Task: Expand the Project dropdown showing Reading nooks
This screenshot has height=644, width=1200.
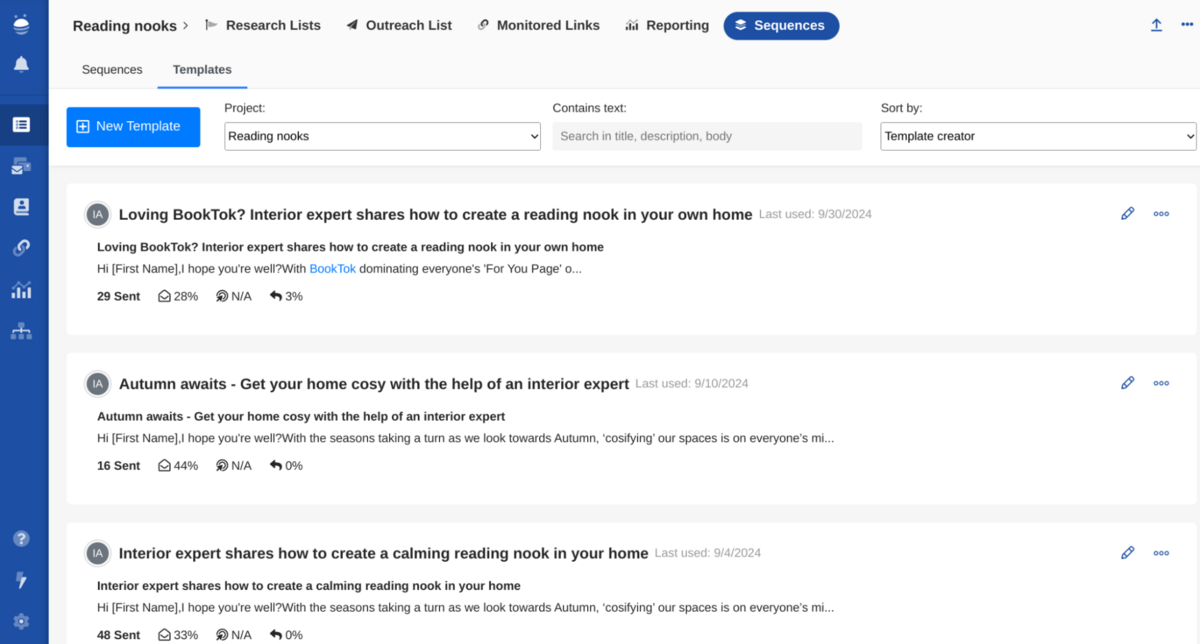Action: 382,136
